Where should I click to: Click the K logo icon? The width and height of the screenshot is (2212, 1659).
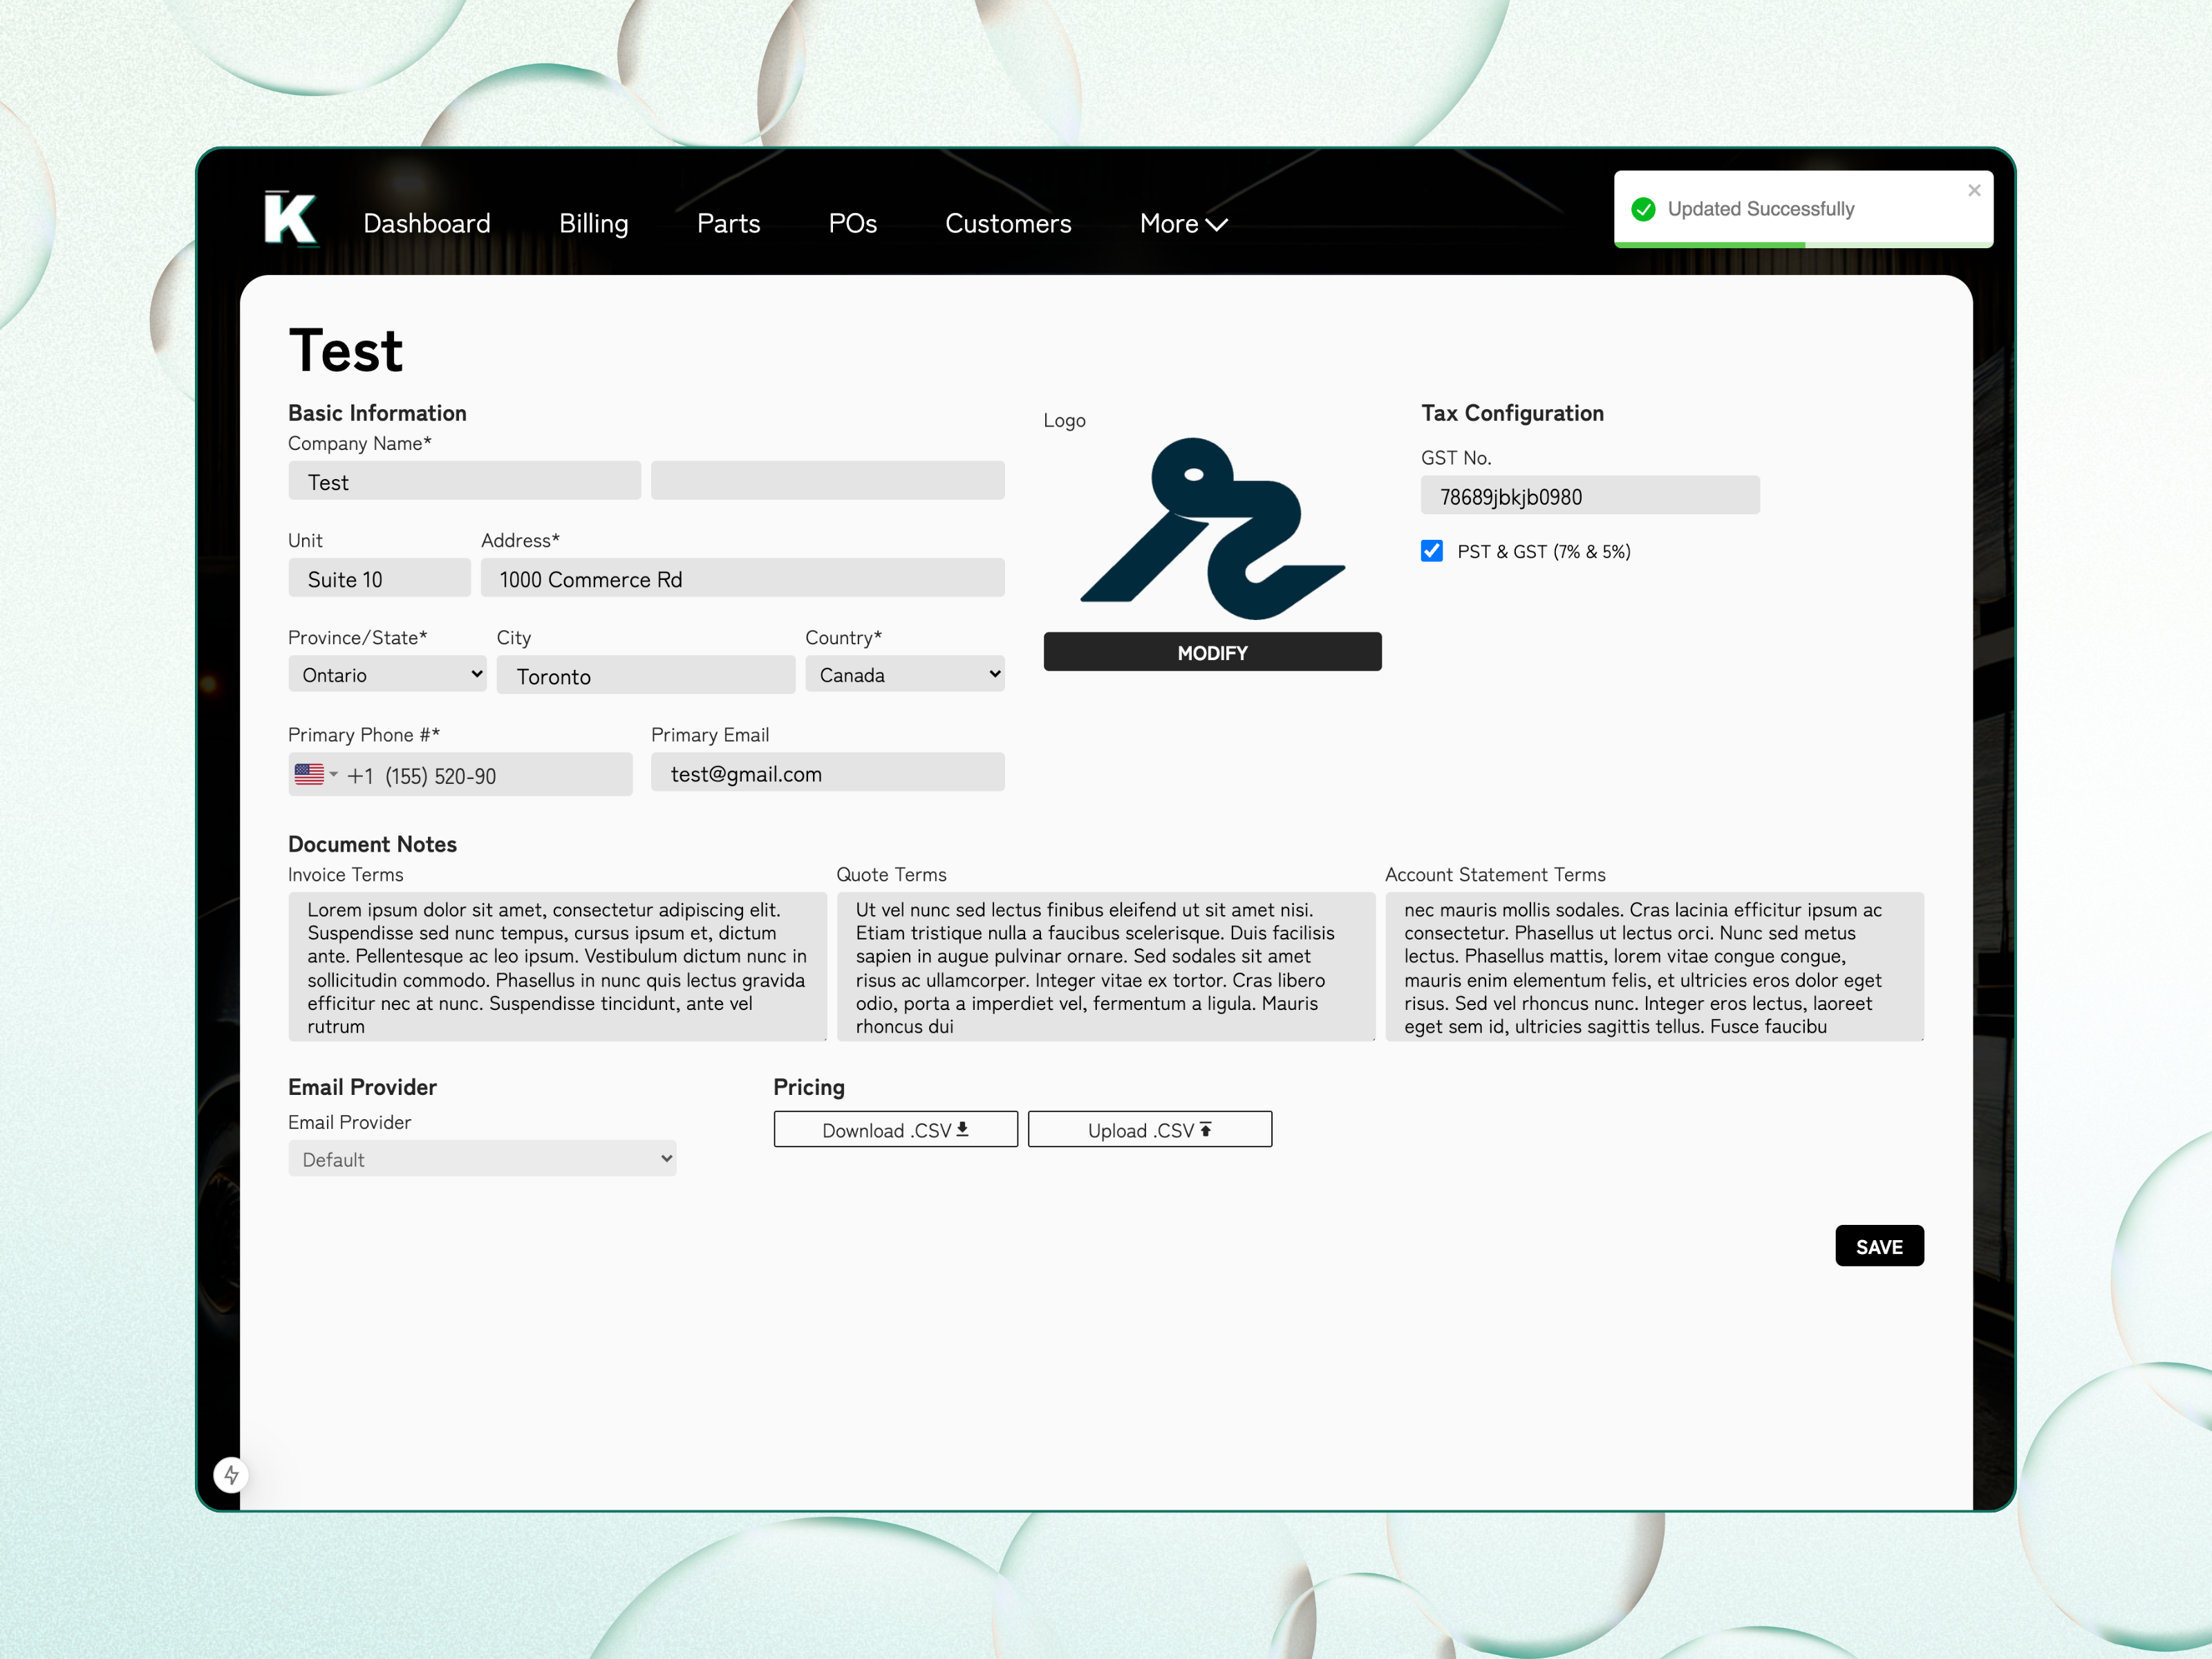[290, 218]
